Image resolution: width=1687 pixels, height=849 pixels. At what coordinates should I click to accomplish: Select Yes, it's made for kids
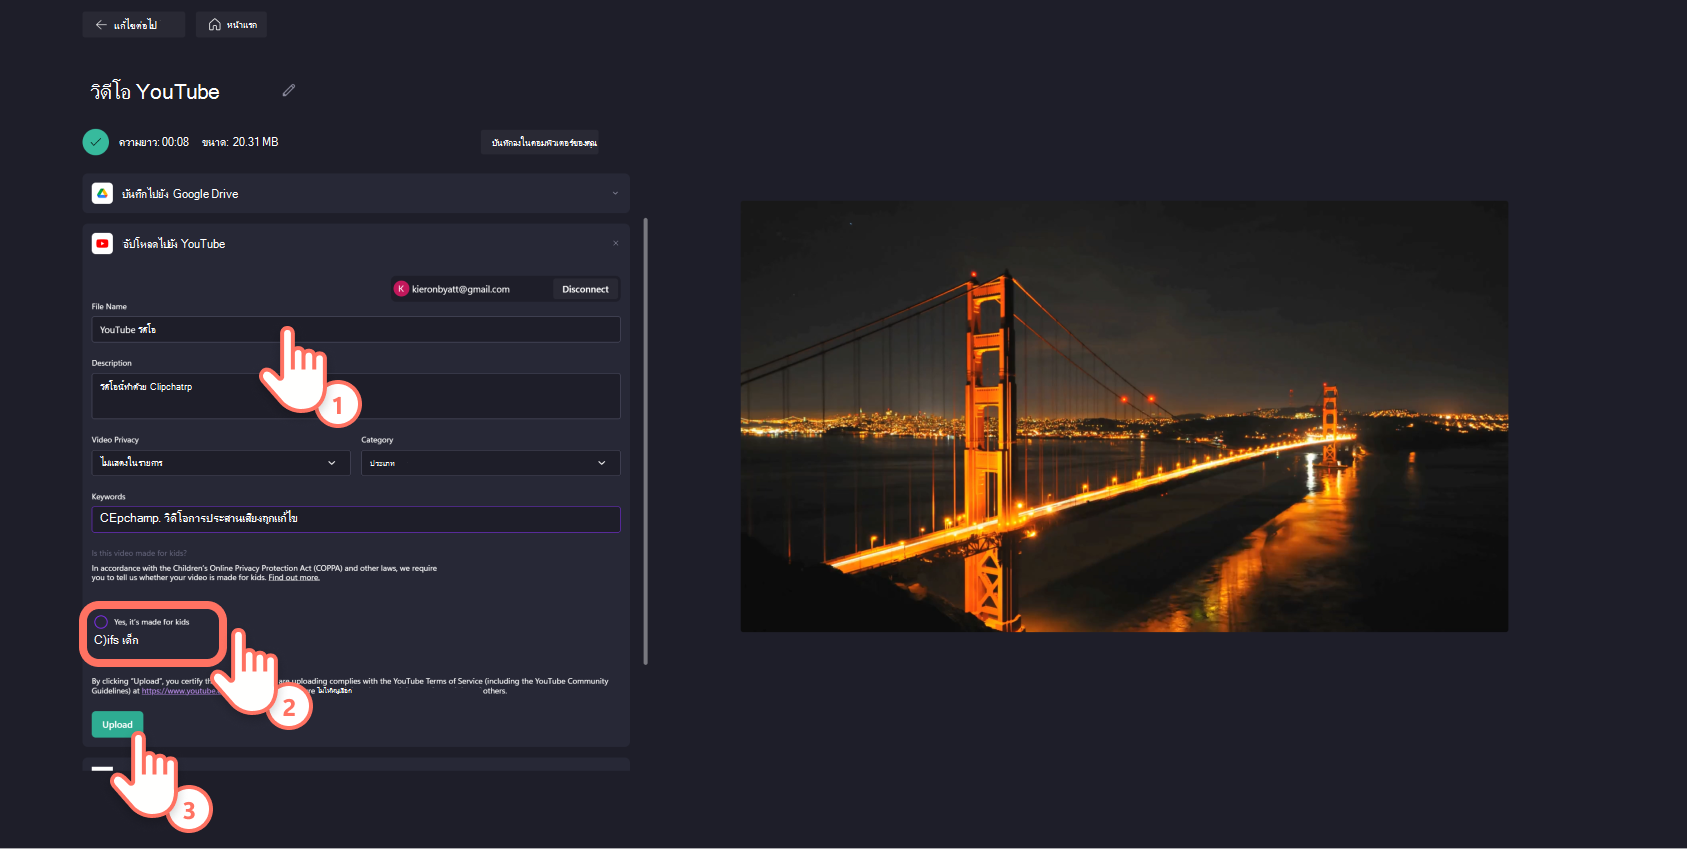(x=101, y=622)
